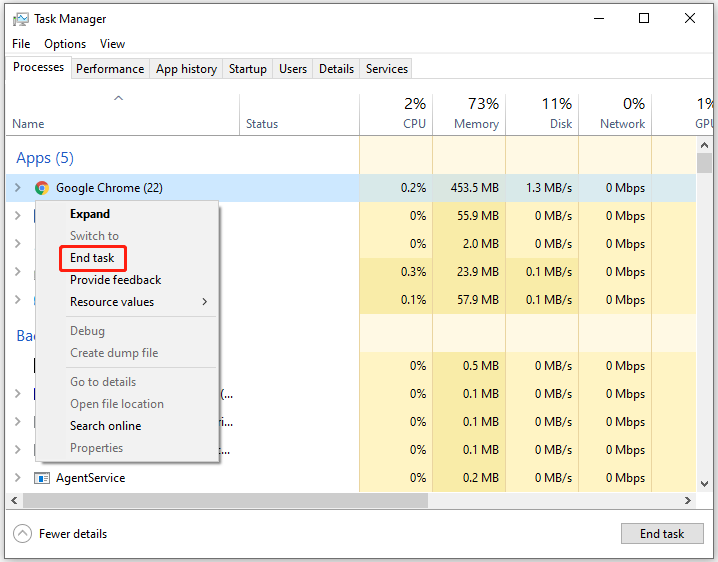The height and width of the screenshot is (562, 718).
Task: Choose End task in the context menu
Action: point(92,258)
